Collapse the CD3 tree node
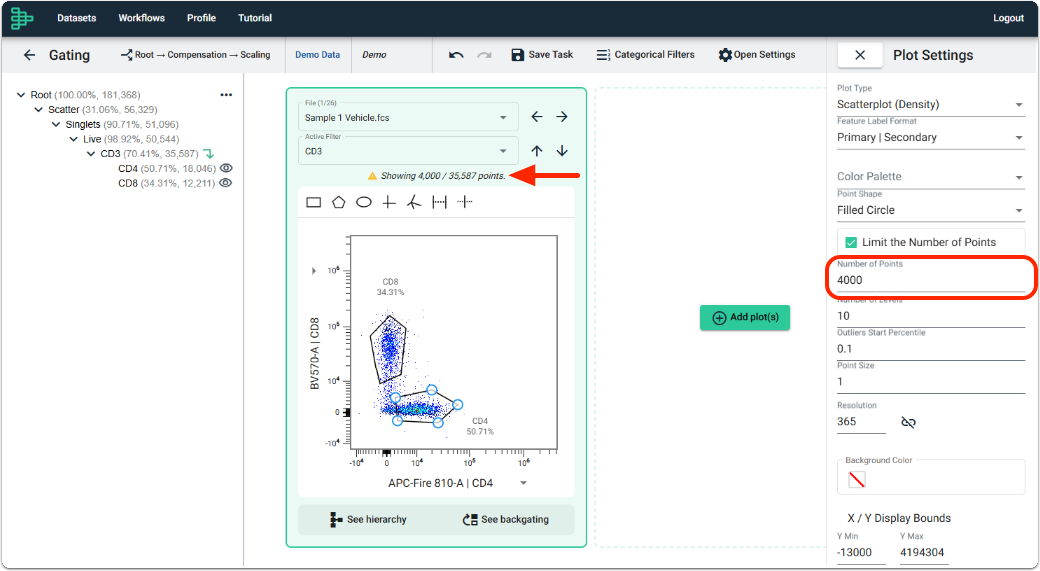The width and height of the screenshot is (1040, 571). 91,154
